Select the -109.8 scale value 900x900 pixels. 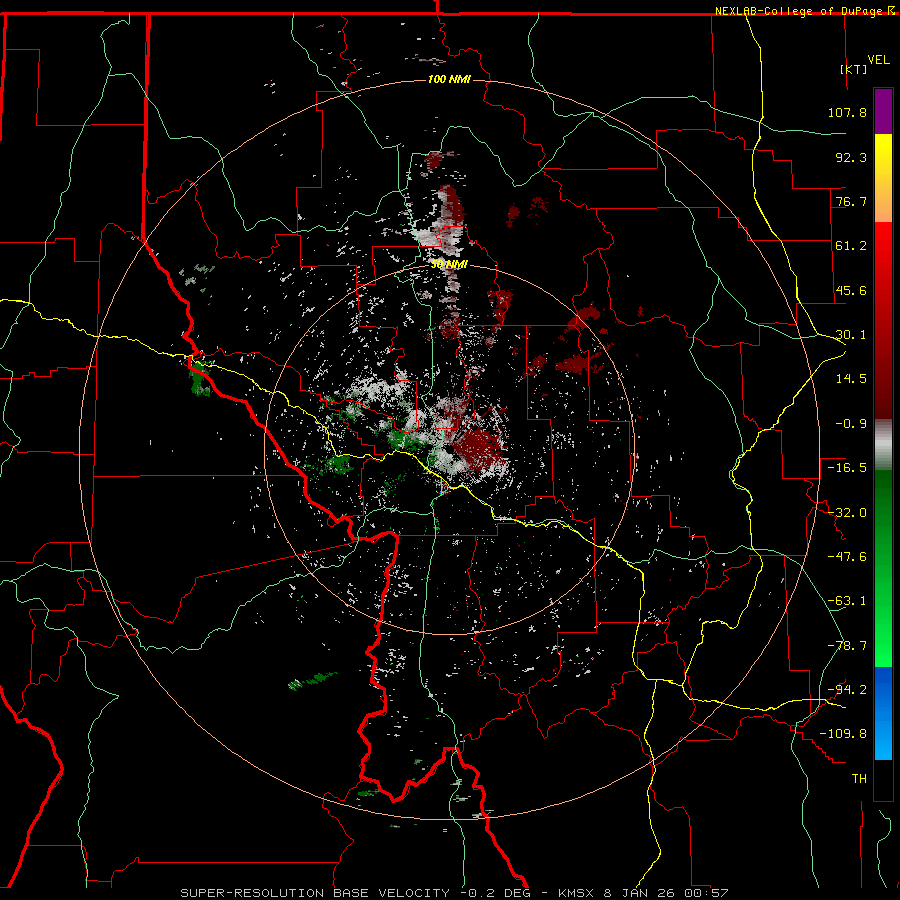pos(843,734)
